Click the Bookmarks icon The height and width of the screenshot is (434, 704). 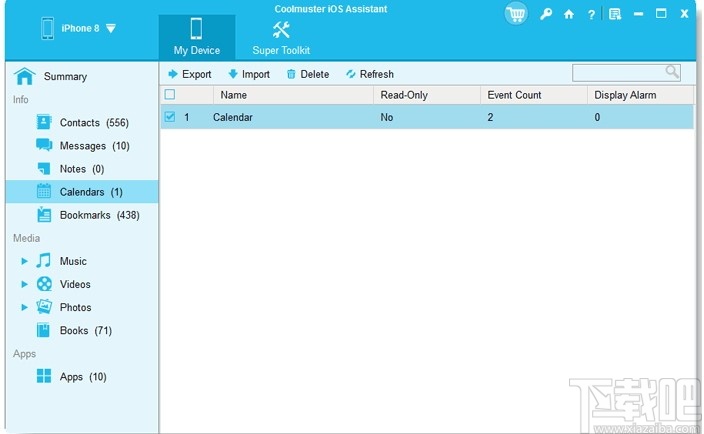coord(44,215)
